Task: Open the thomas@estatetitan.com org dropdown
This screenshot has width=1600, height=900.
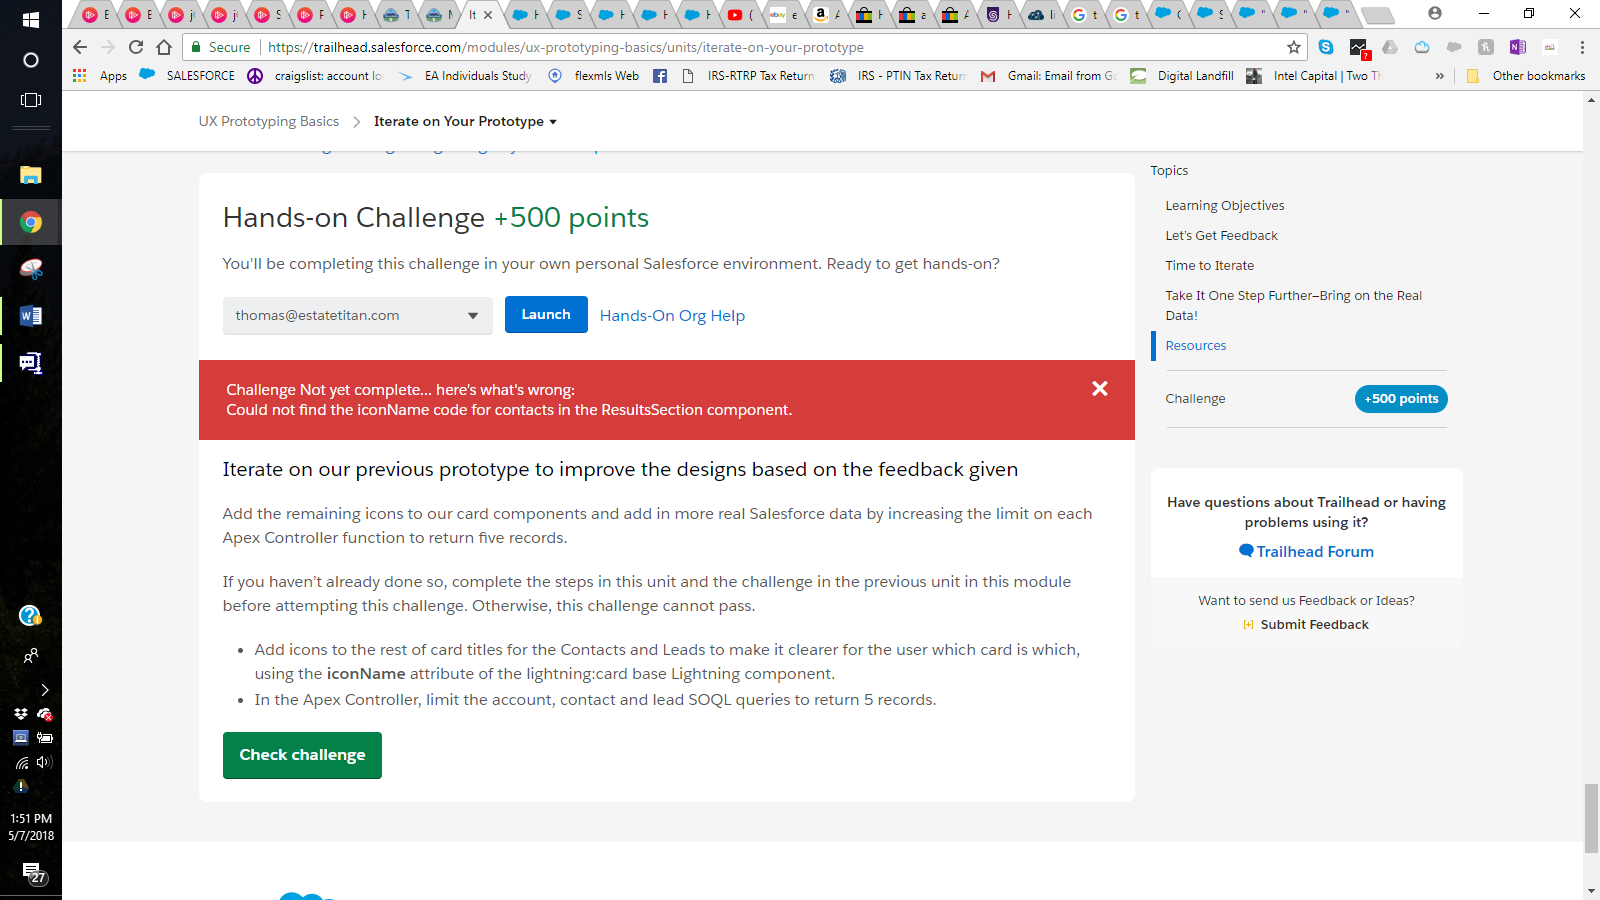Action: (357, 316)
